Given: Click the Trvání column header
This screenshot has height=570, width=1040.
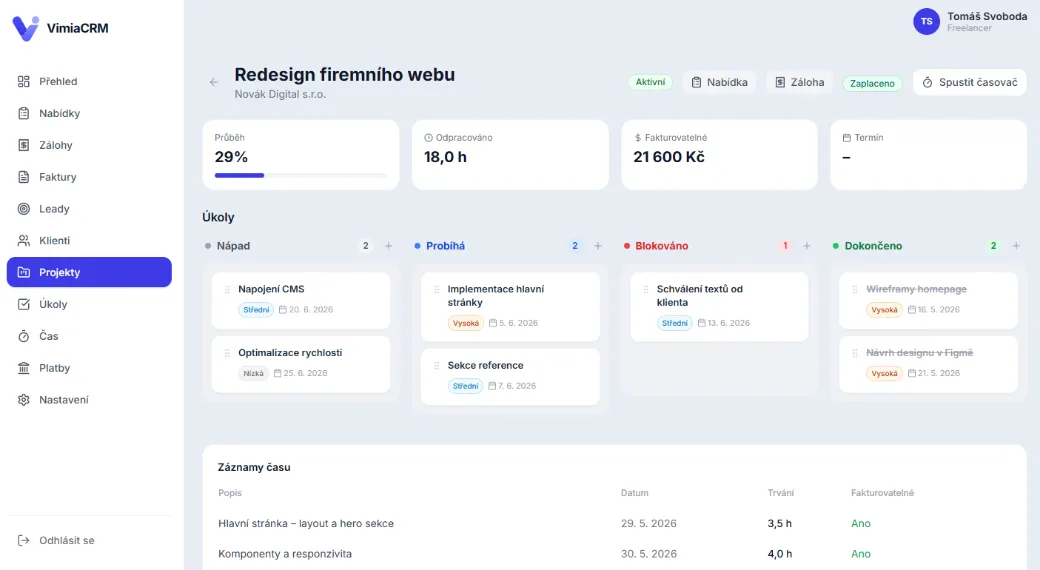Looking at the screenshot, I should pos(781,493).
